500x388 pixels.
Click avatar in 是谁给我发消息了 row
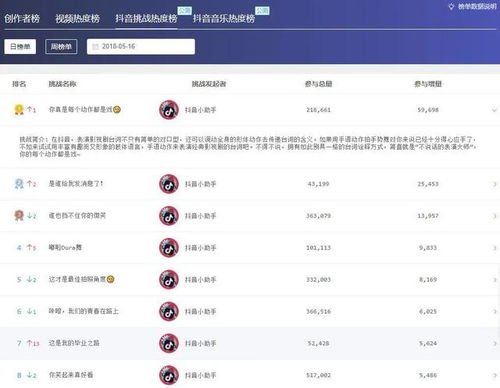tap(169, 184)
